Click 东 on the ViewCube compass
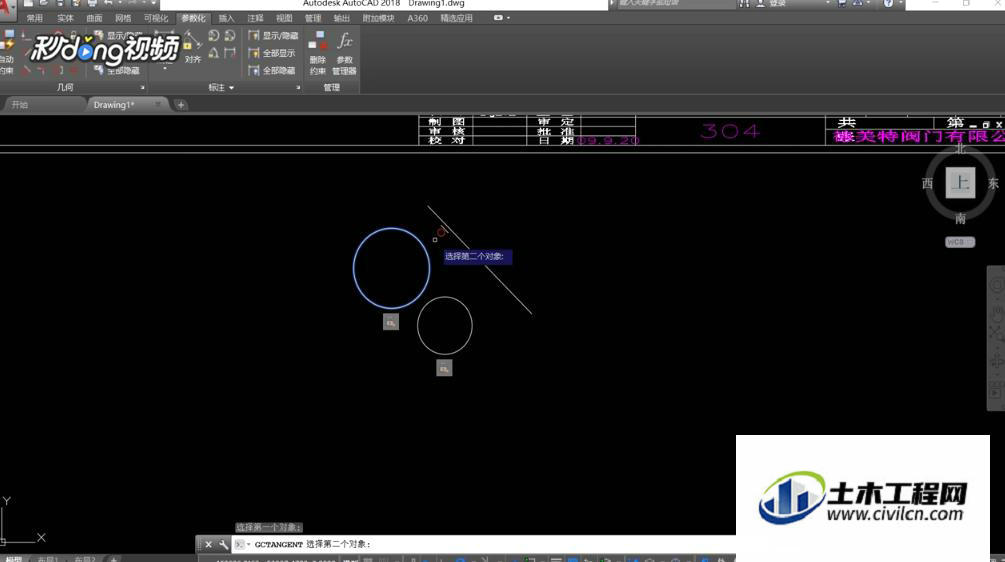Image resolution: width=1005 pixels, height=562 pixels. pyautogui.click(x=993, y=184)
